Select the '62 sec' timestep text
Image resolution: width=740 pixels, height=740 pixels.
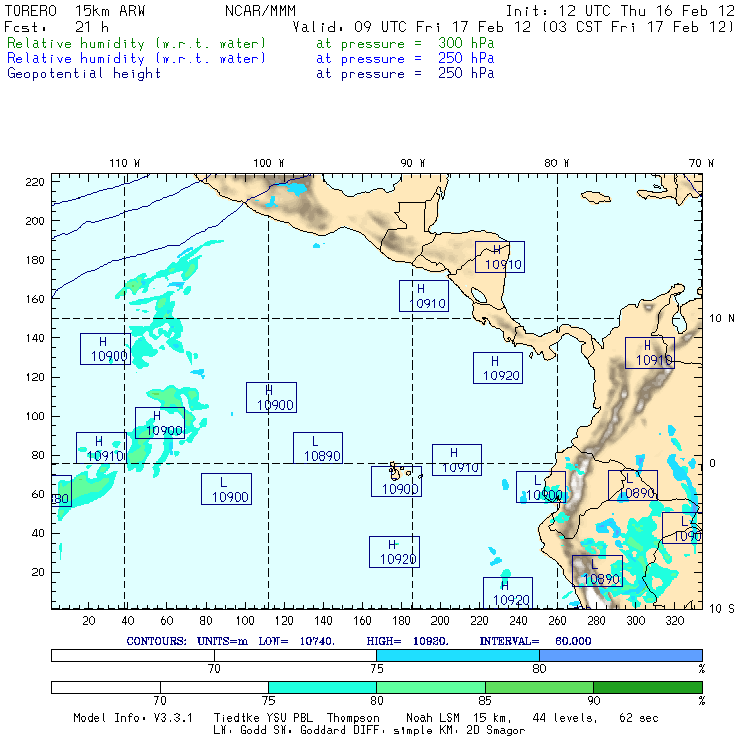tap(639, 718)
